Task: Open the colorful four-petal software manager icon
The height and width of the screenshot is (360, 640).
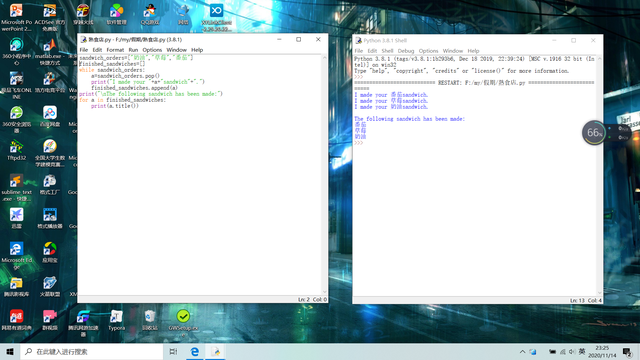Action: (x=116, y=14)
